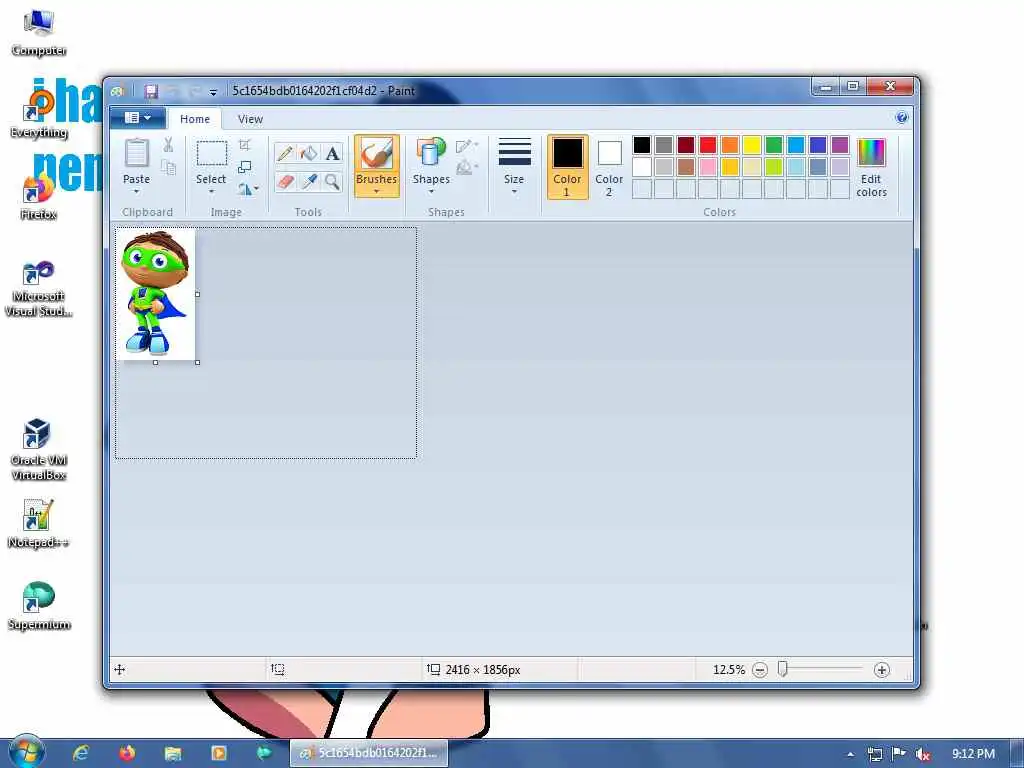Click the Computer desktop icon
The image size is (1024, 768).
[39, 33]
